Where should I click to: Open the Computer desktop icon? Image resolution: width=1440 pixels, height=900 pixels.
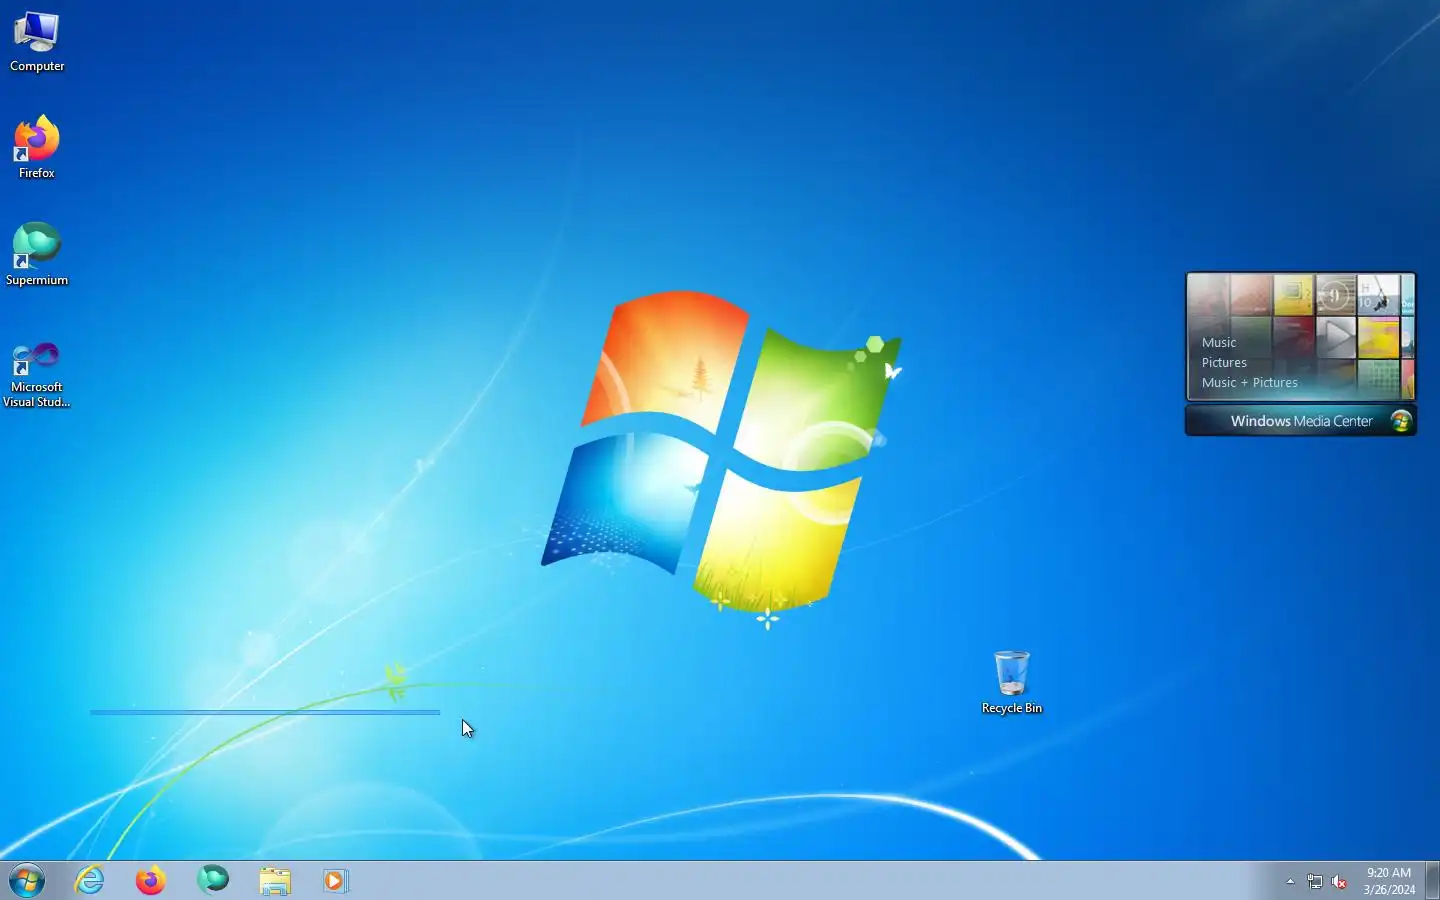tap(37, 42)
